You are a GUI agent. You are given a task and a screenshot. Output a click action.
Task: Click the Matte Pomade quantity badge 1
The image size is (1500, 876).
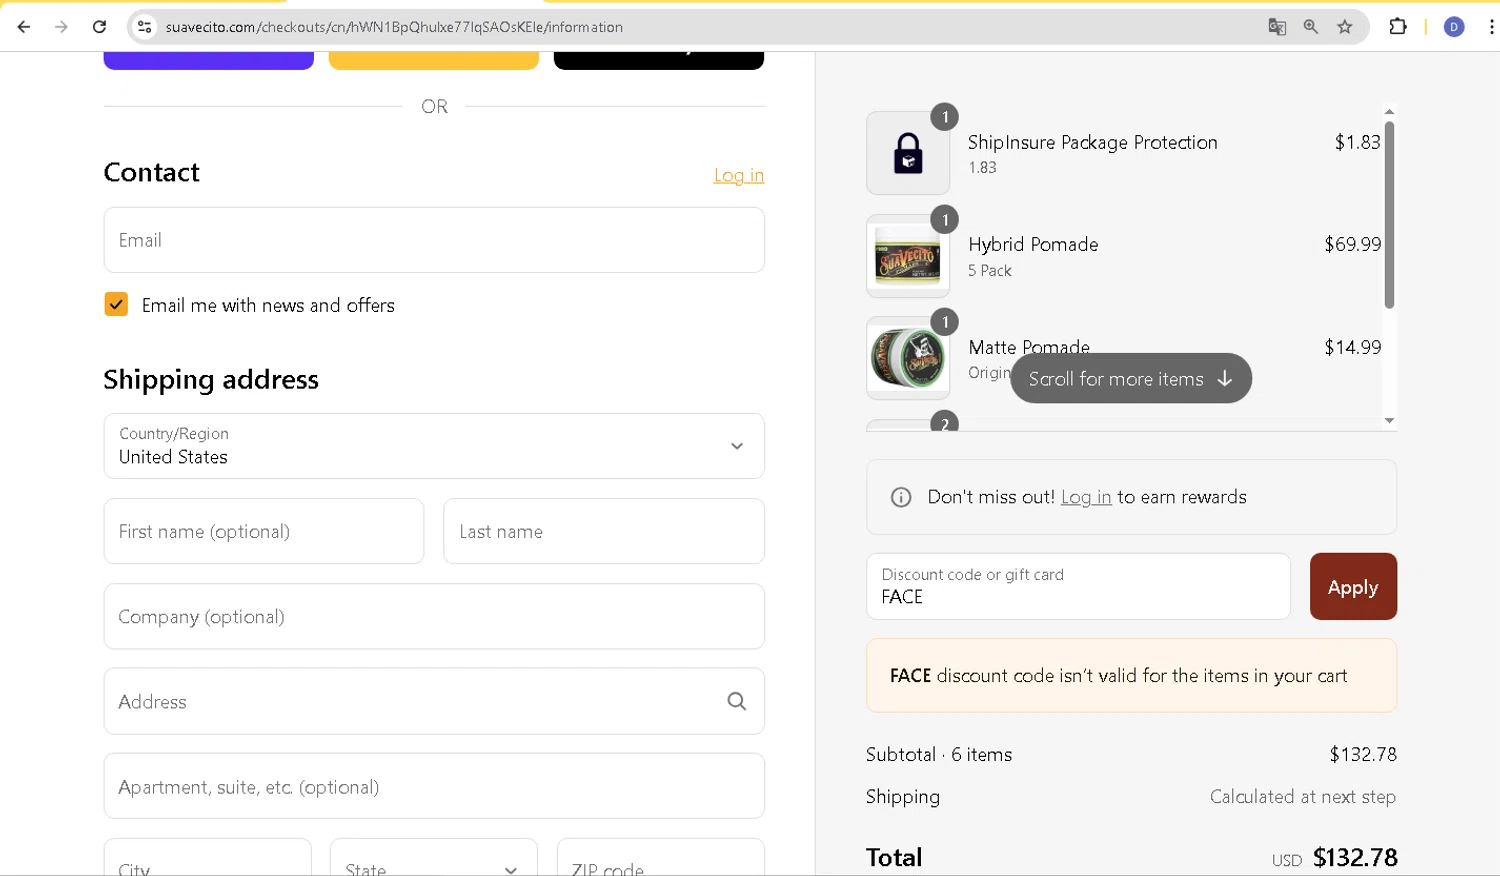(945, 322)
